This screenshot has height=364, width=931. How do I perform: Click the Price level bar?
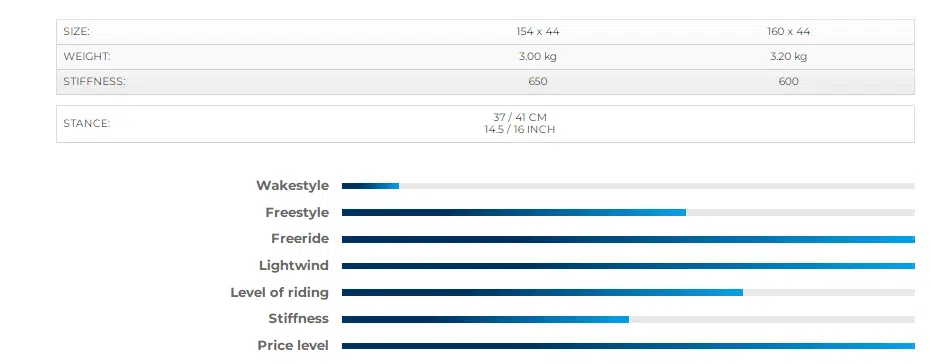(628, 346)
